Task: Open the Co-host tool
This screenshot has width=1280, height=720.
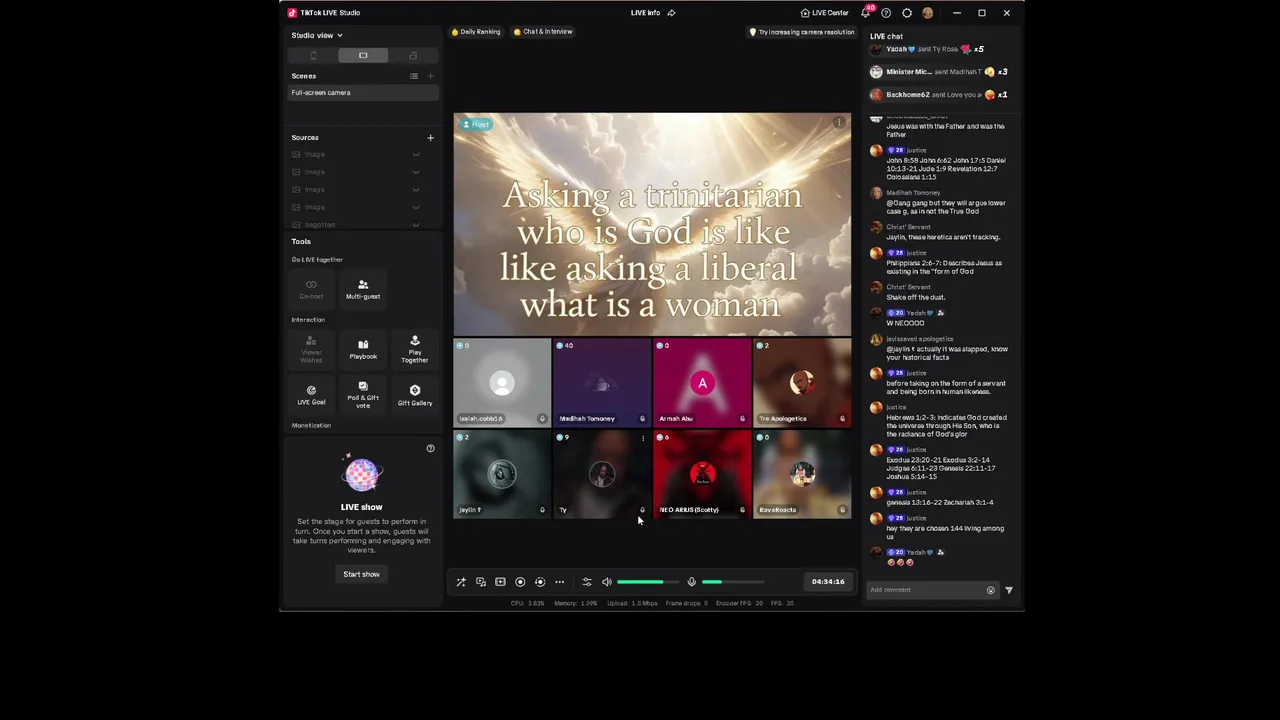Action: click(311, 290)
